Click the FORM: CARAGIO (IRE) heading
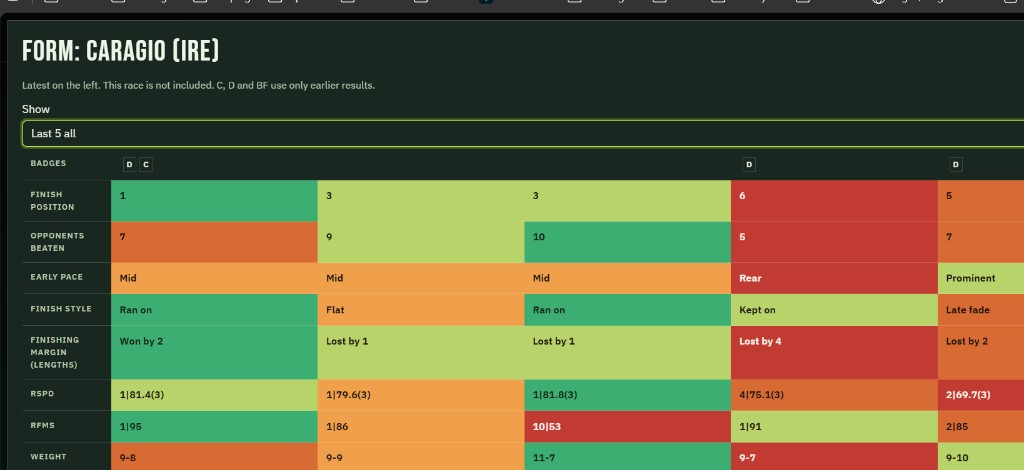1024x470 pixels. click(121, 51)
